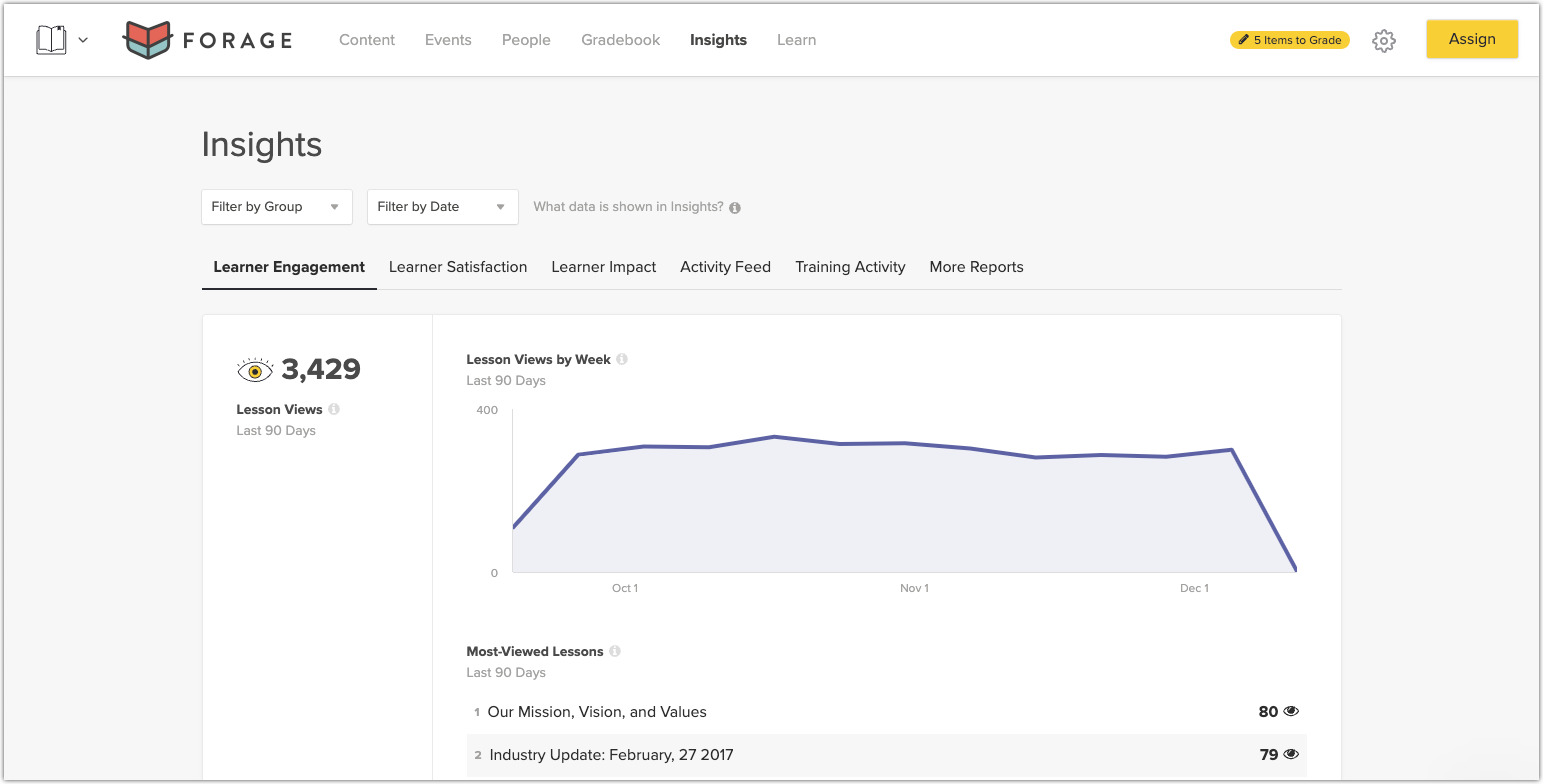Click the 80 views count
This screenshot has height=784, width=1543.
point(1268,712)
